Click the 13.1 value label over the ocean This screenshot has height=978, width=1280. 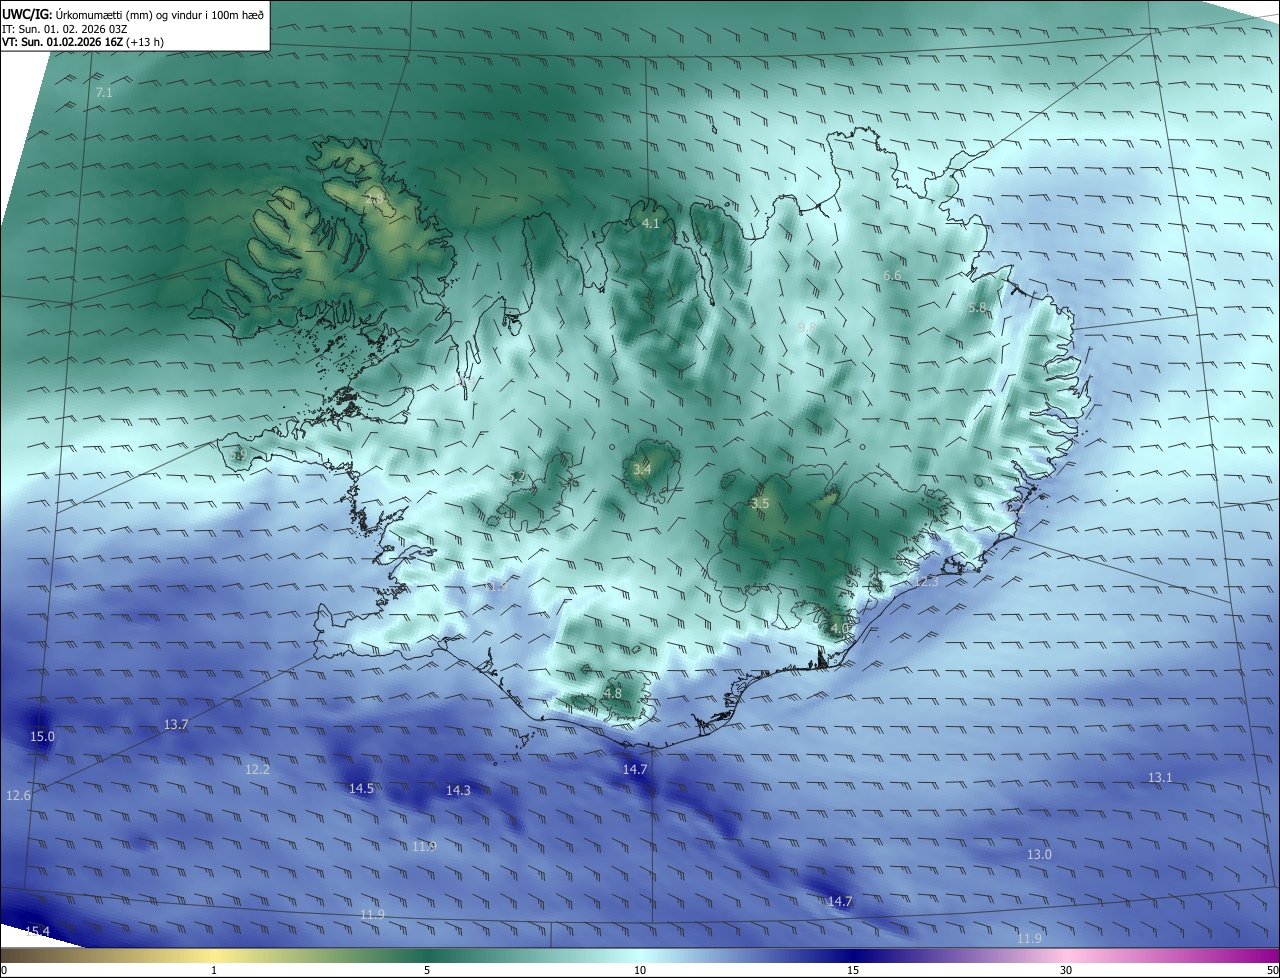[1160, 778]
